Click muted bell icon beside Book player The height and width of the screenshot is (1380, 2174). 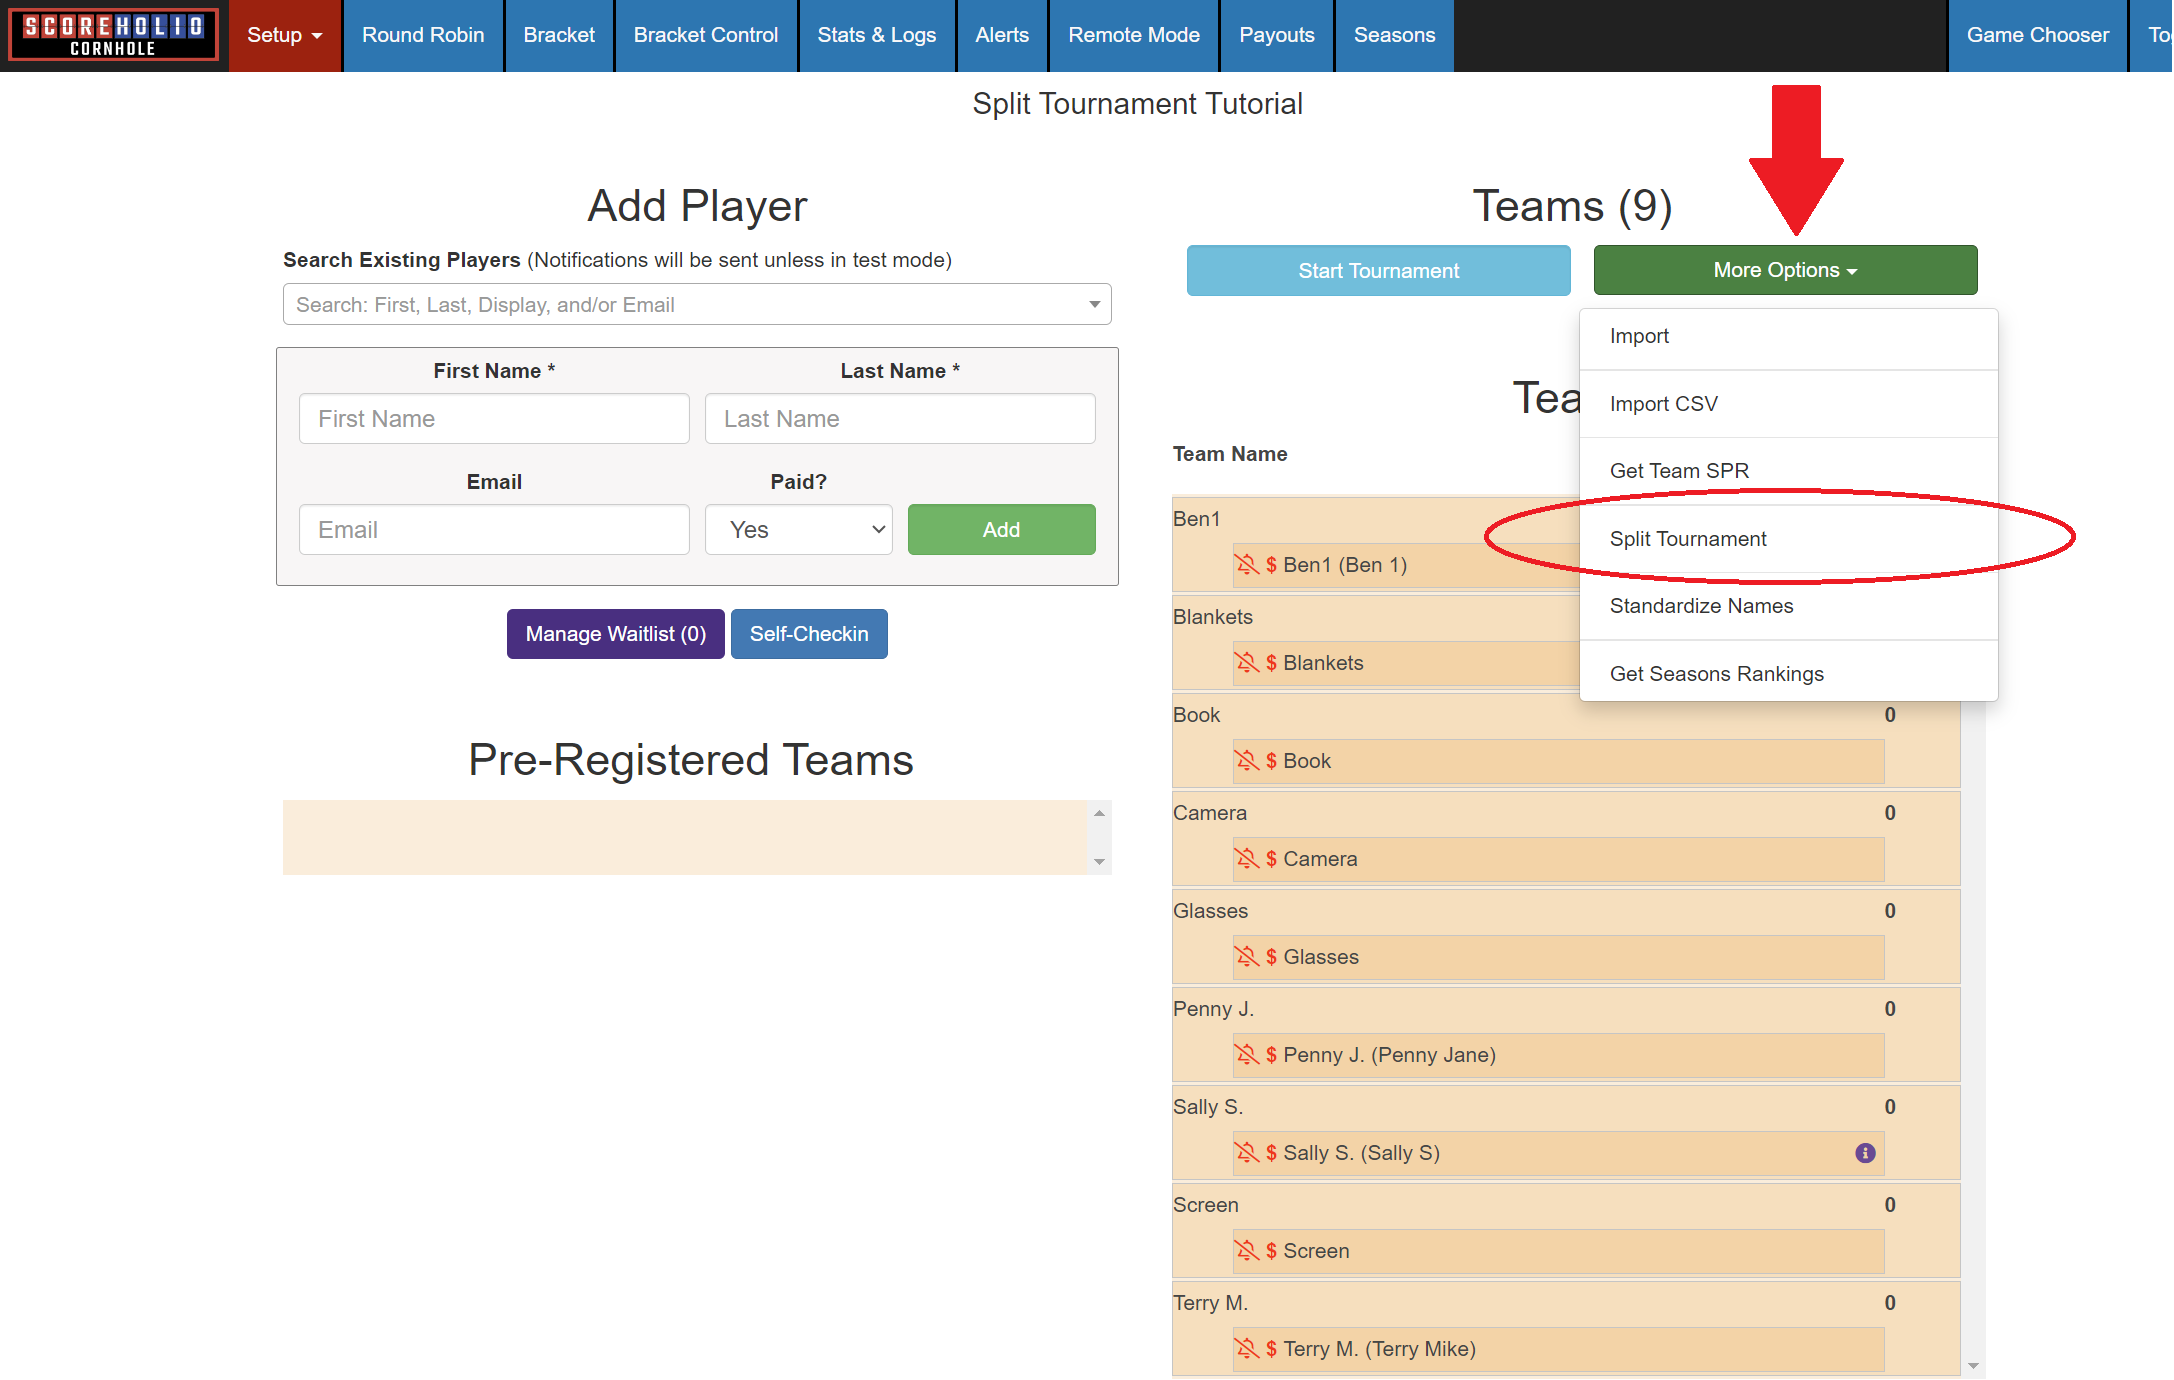(x=1246, y=761)
